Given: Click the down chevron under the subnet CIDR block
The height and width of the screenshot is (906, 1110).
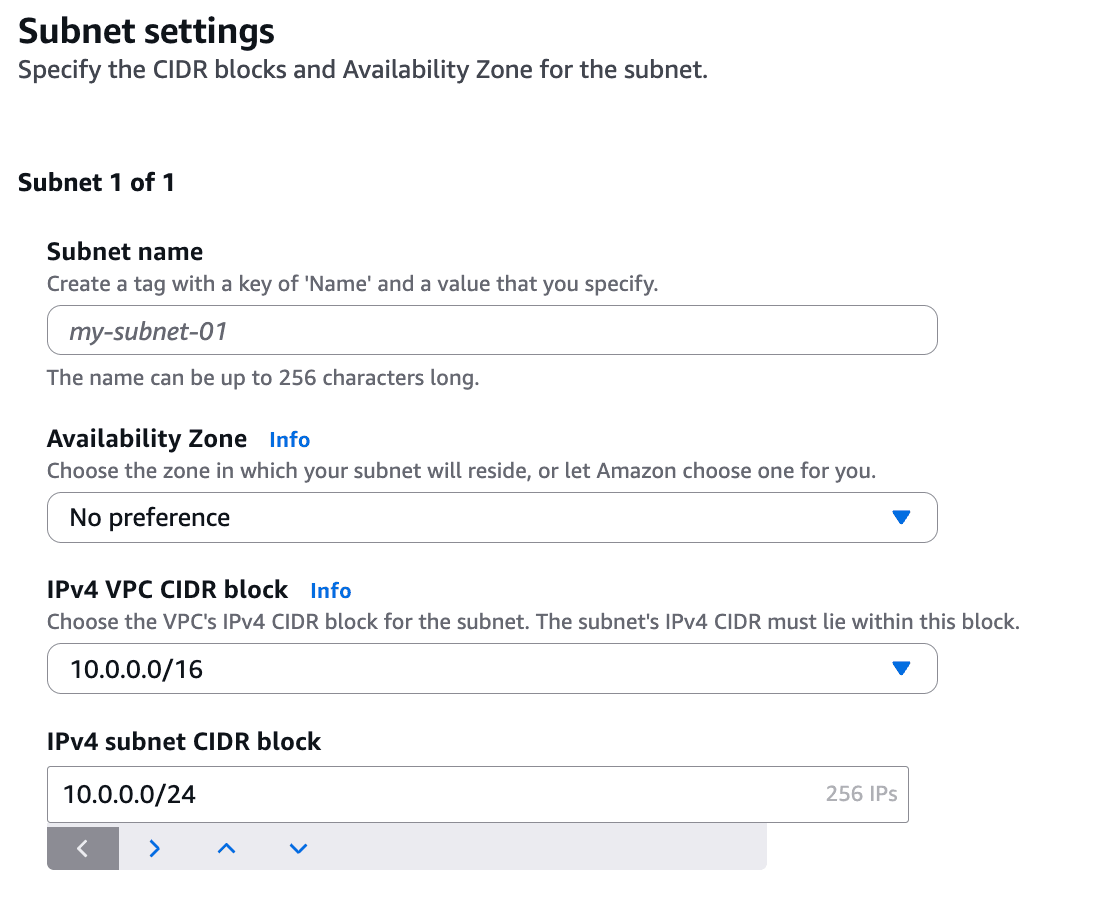Looking at the screenshot, I should click(x=299, y=848).
